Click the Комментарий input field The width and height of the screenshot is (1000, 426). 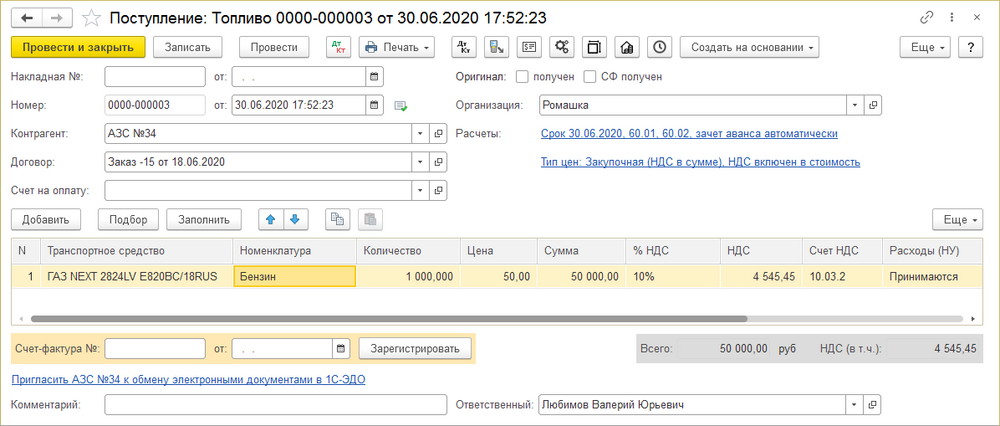tap(276, 404)
